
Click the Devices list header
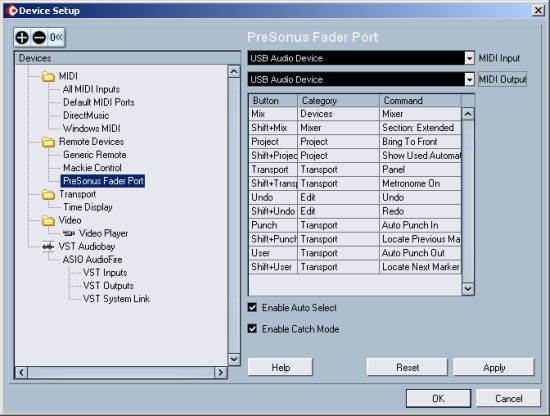[128, 58]
